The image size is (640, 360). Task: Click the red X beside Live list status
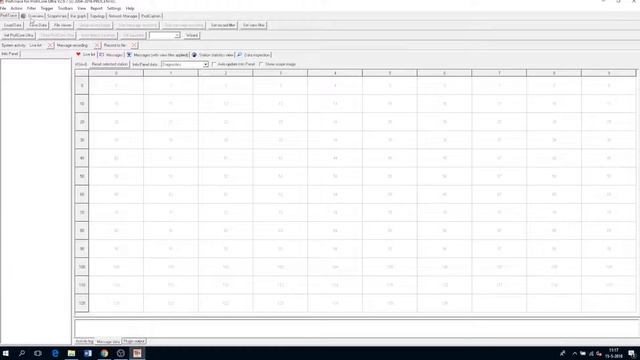pos(50,45)
